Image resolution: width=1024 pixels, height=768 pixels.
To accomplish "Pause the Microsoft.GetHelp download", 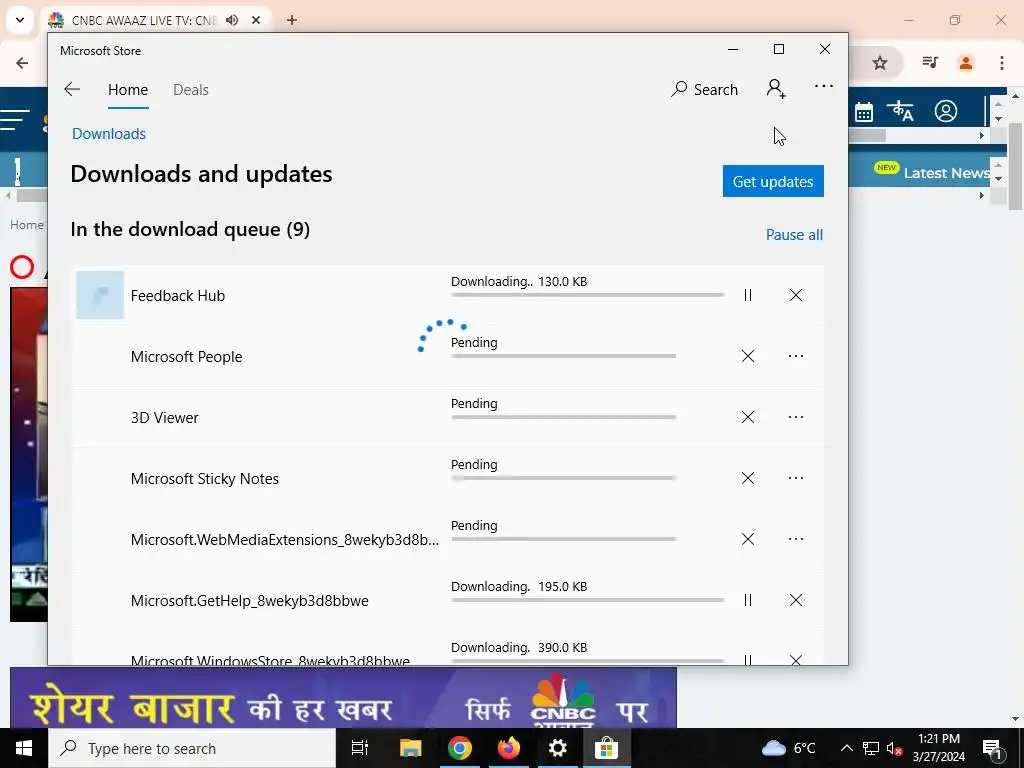I will pos(748,600).
